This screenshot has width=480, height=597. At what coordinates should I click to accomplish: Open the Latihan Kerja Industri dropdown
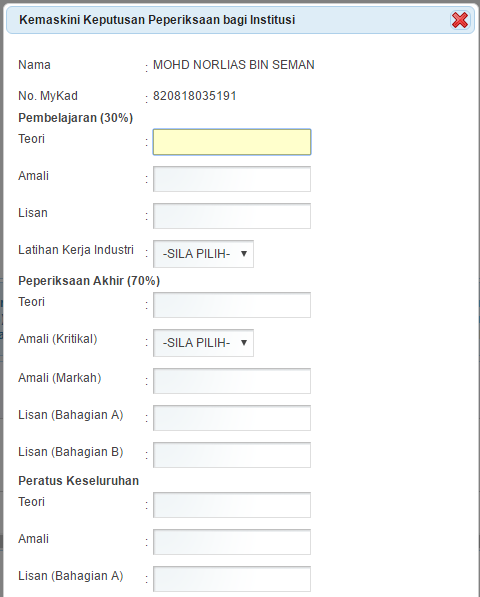click(203, 254)
